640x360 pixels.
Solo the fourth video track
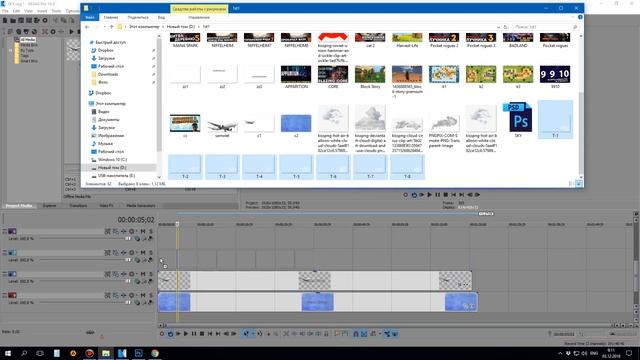coord(151,295)
